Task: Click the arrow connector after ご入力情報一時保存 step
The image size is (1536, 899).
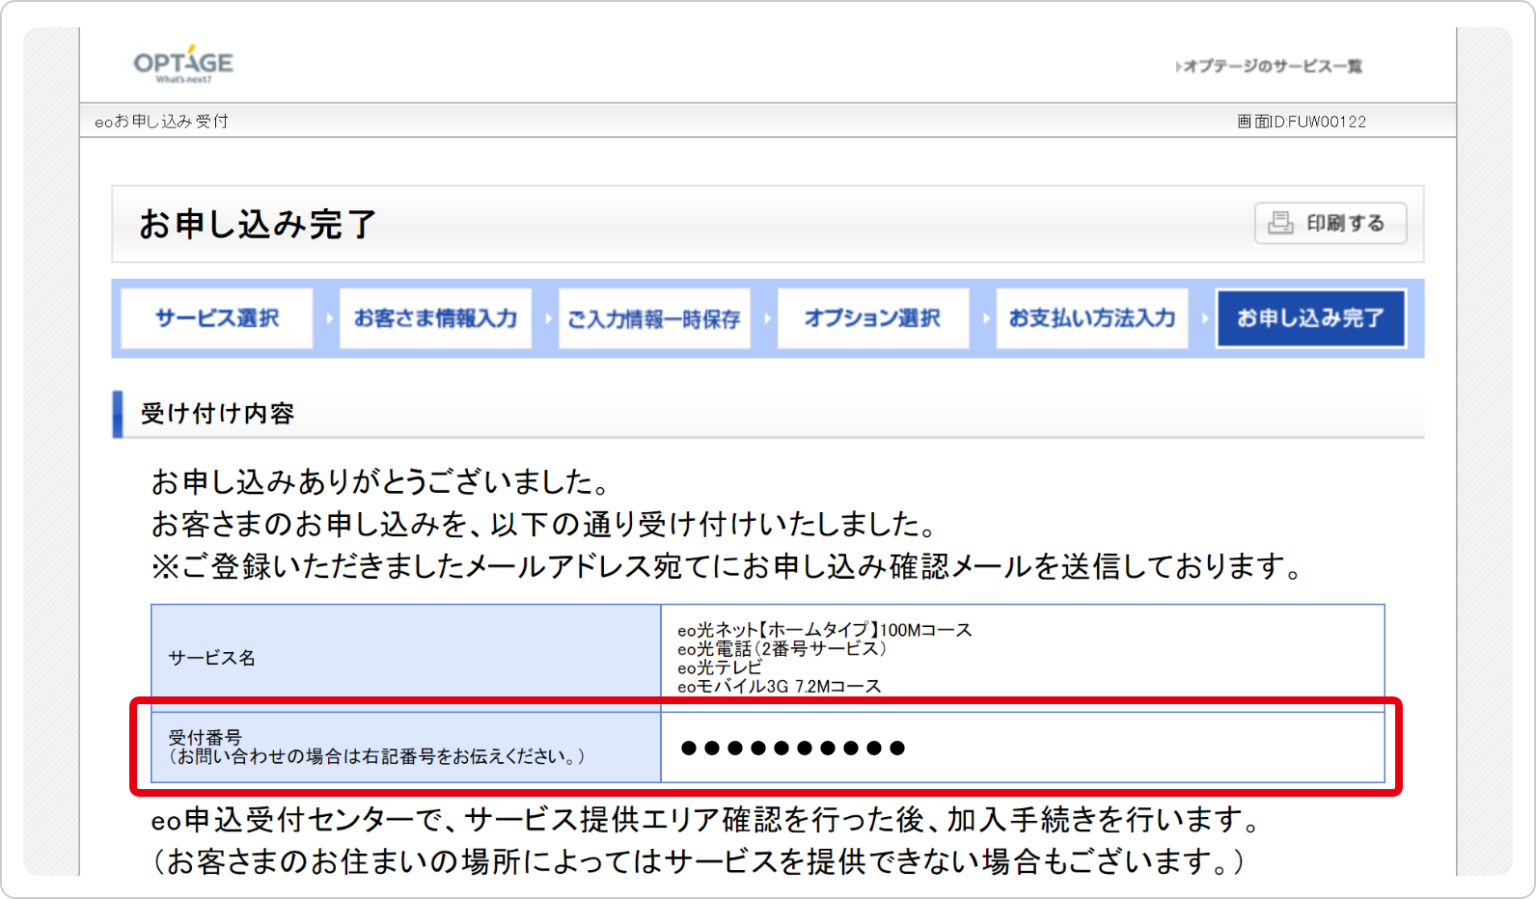Action: pyautogui.click(x=767, y=317)
